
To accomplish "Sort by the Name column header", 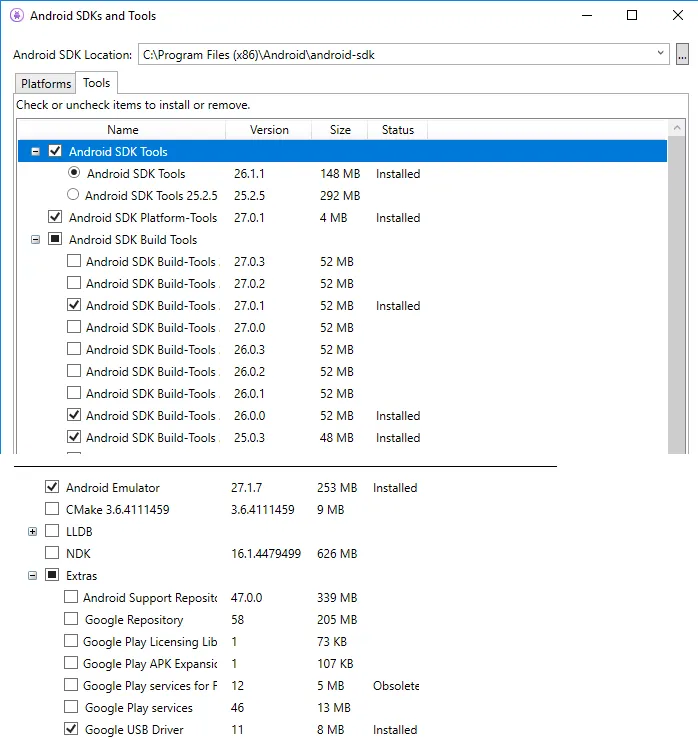I will point(122,130).
